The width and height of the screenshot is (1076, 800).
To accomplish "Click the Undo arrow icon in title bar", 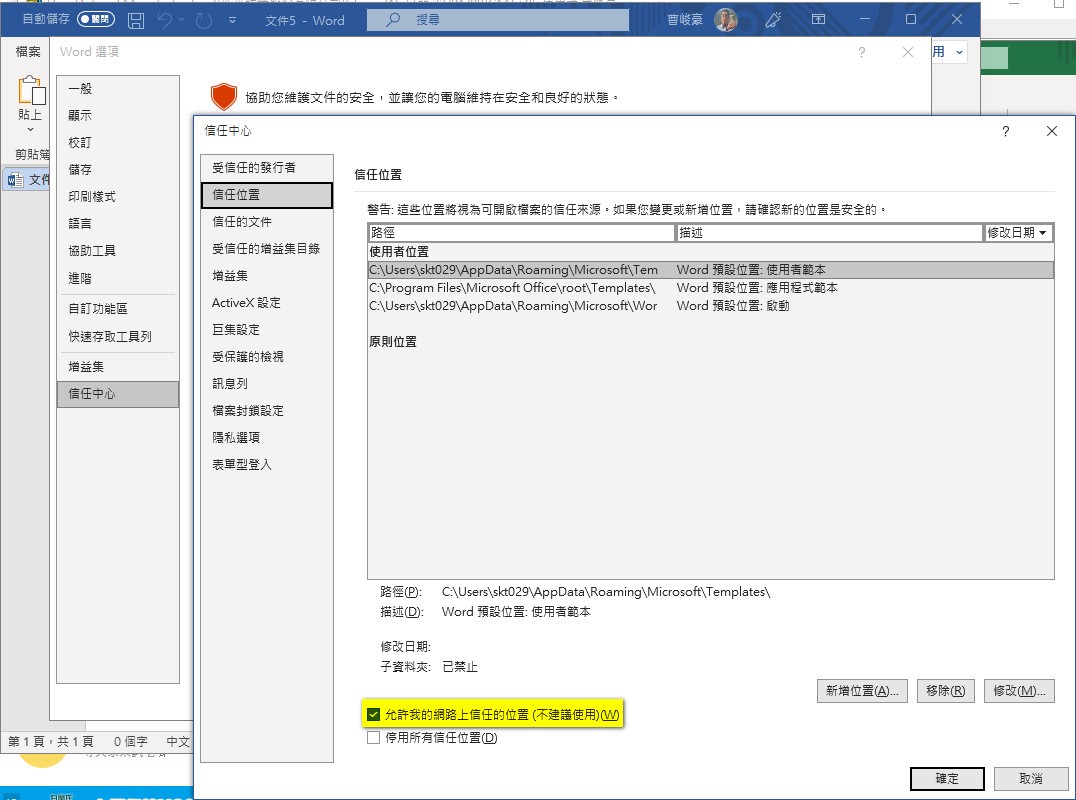I will tap(165, 20).
